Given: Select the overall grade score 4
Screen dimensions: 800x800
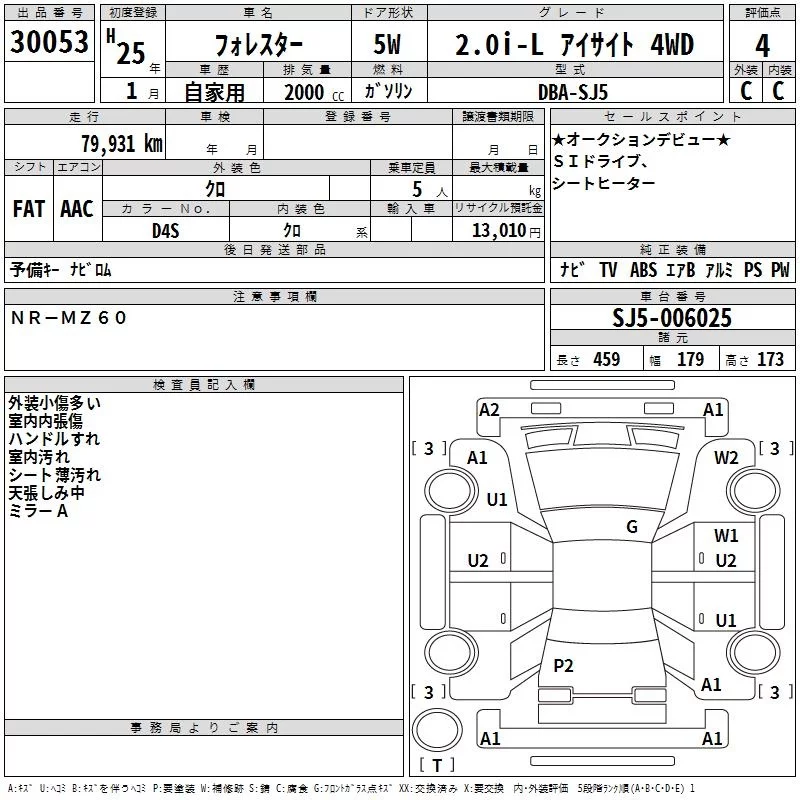Looking at the screenshot, I should [762, 46].
